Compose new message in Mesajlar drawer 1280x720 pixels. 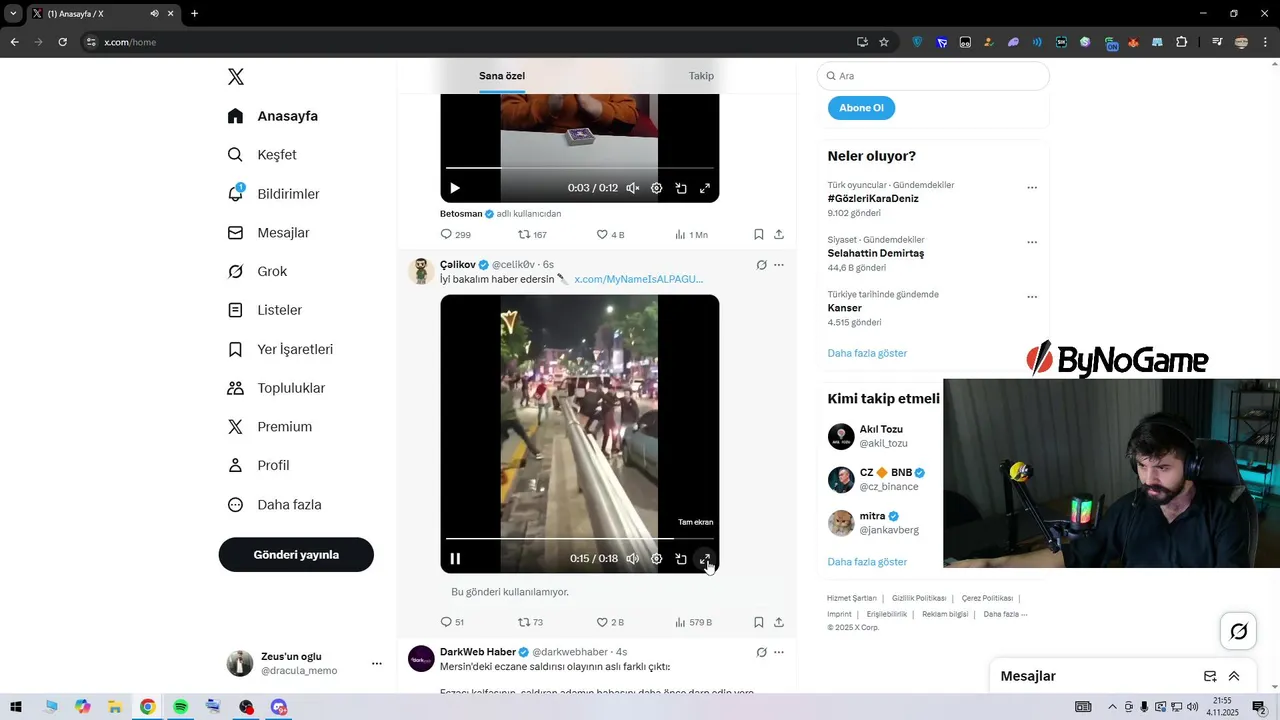1210,676
